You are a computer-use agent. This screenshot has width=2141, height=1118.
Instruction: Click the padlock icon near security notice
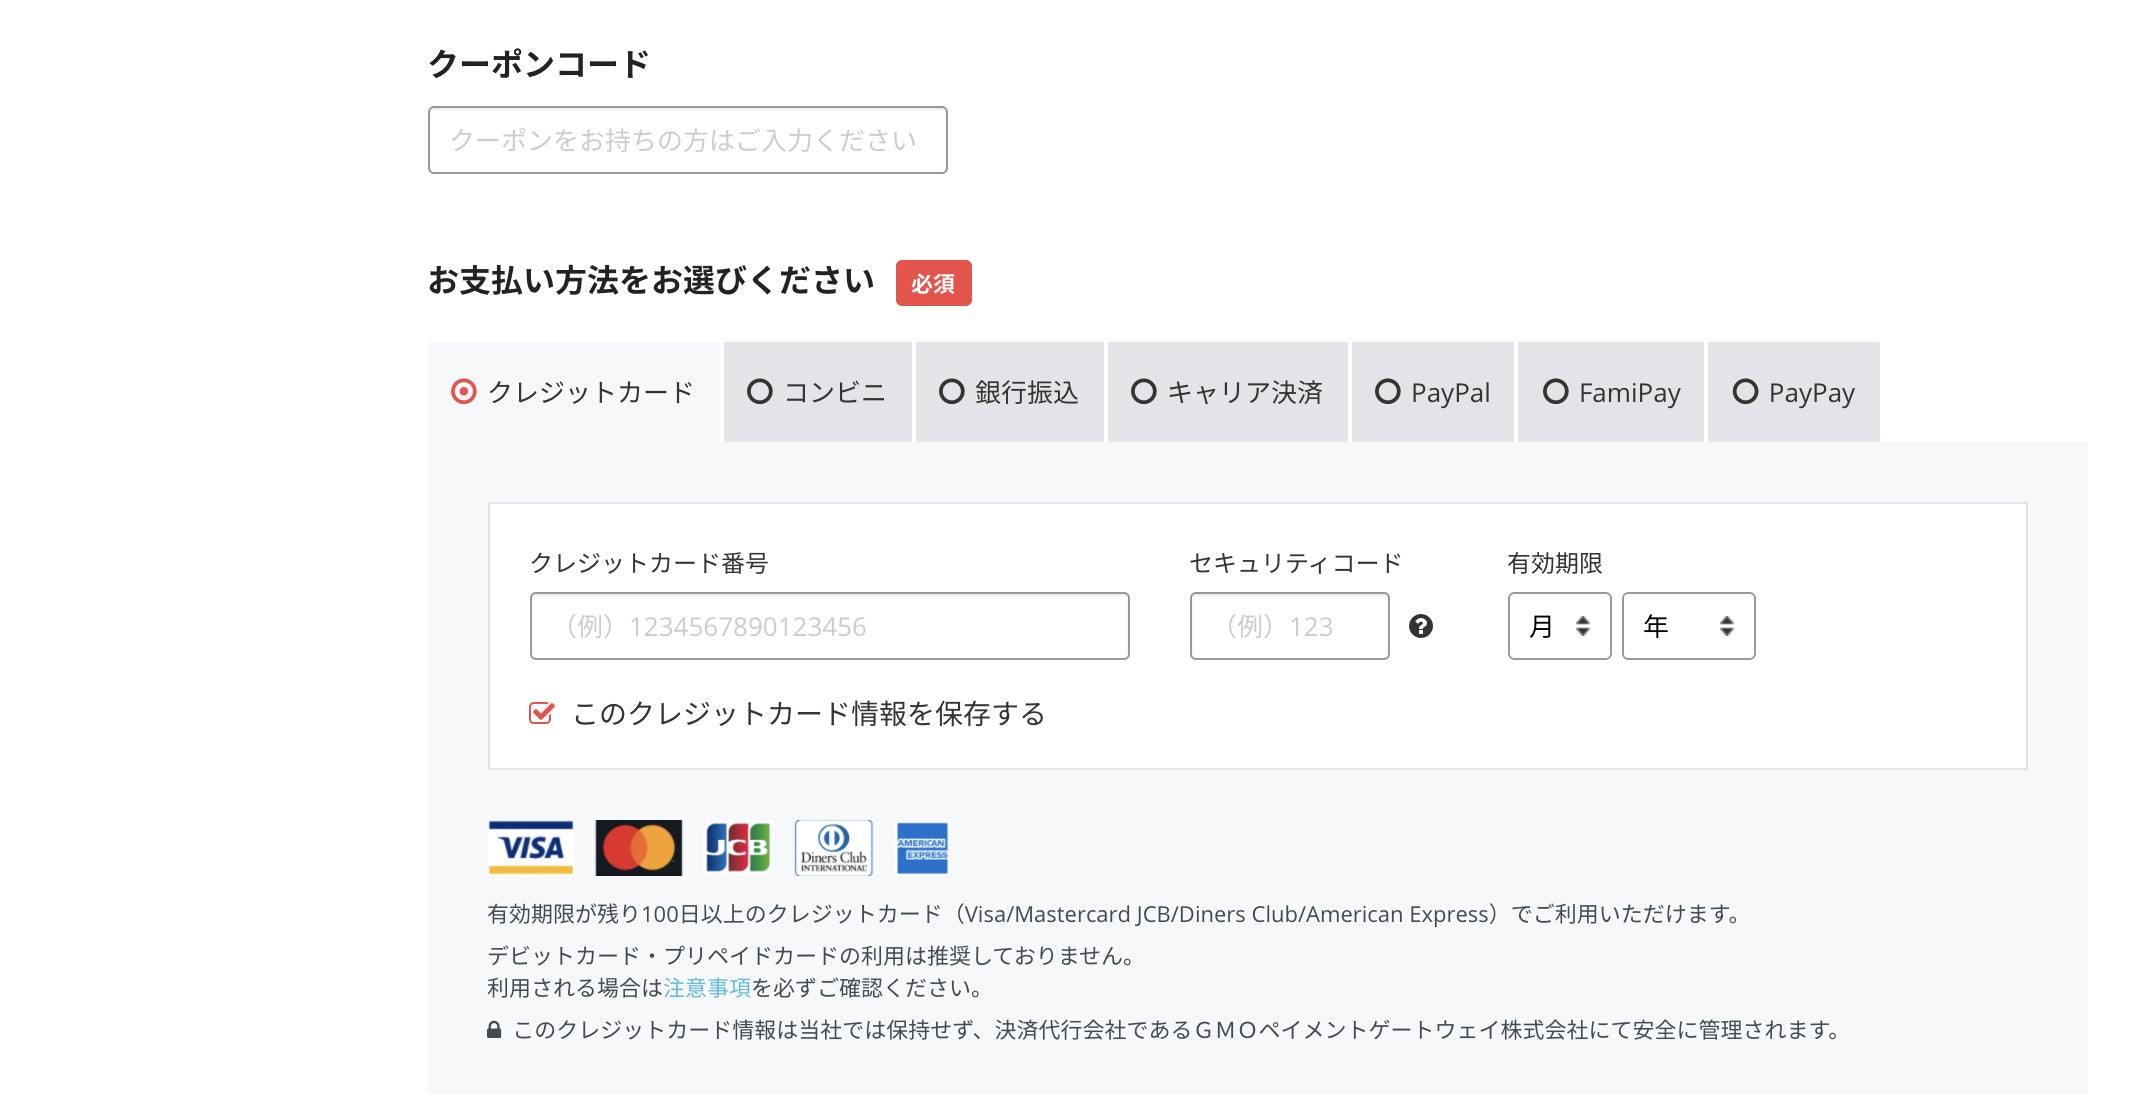494,1030
